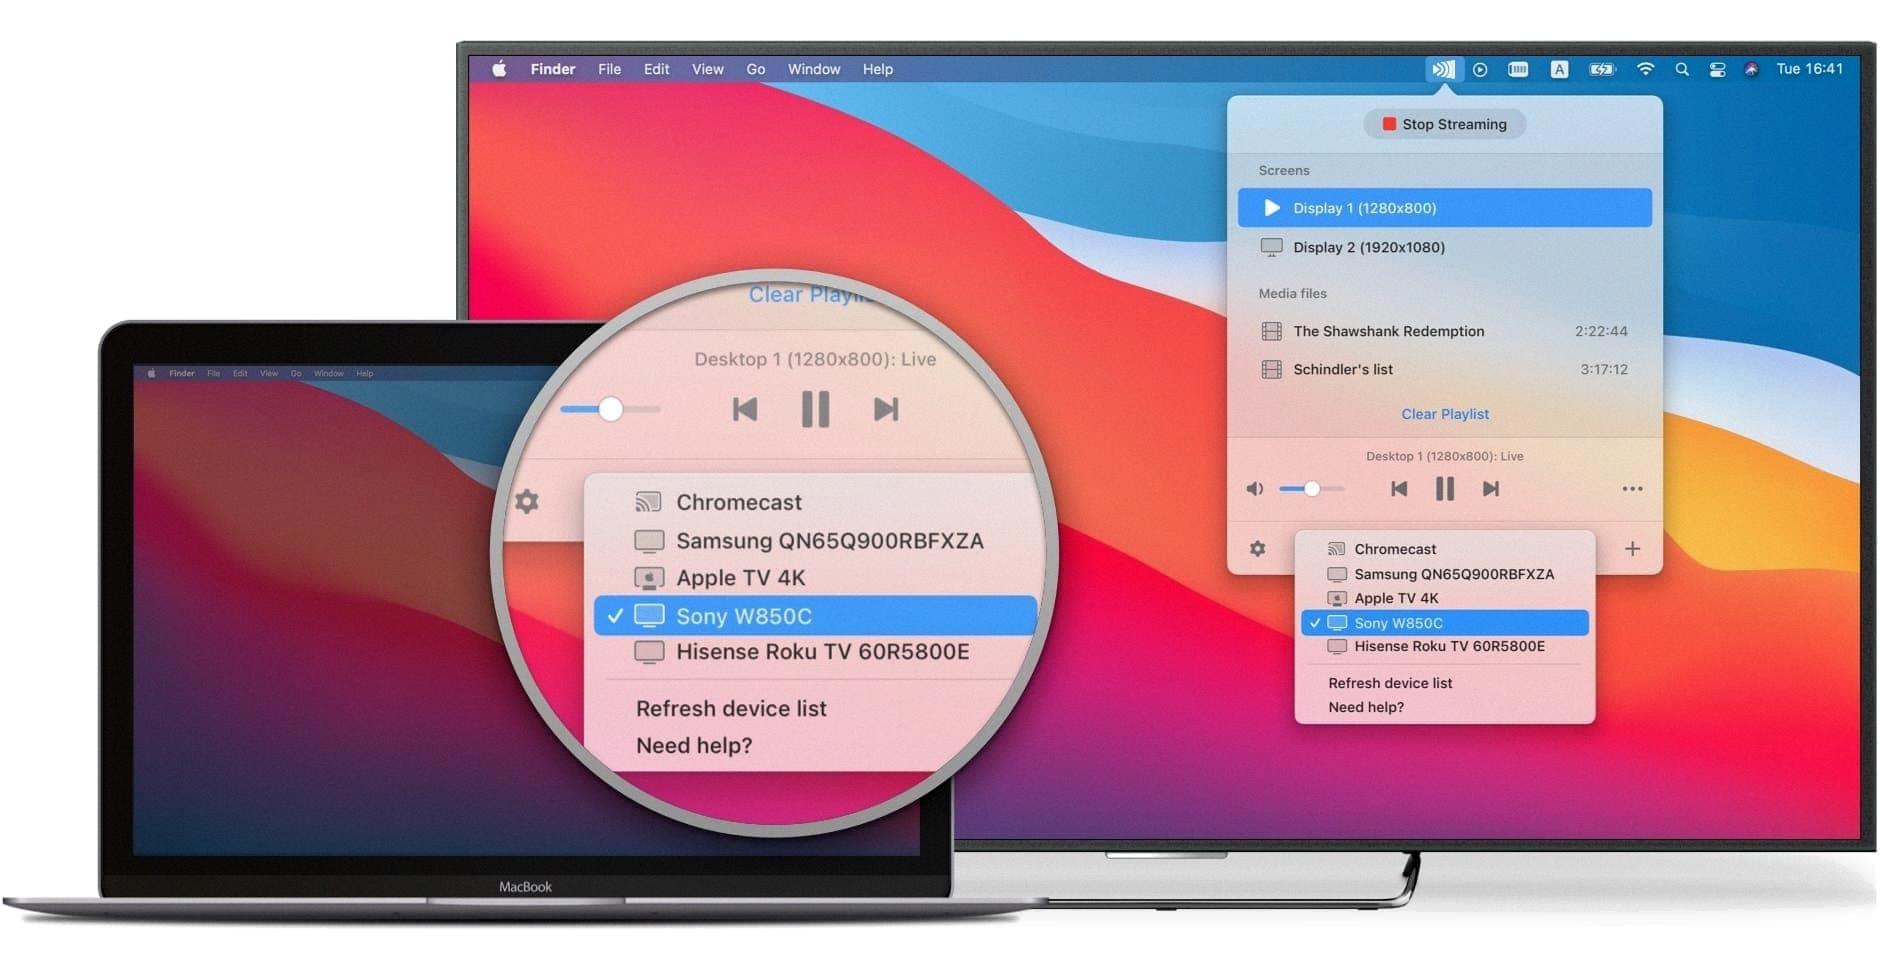
Task: Choose Chromecast in TV device menu
Action: point(1444,549)
